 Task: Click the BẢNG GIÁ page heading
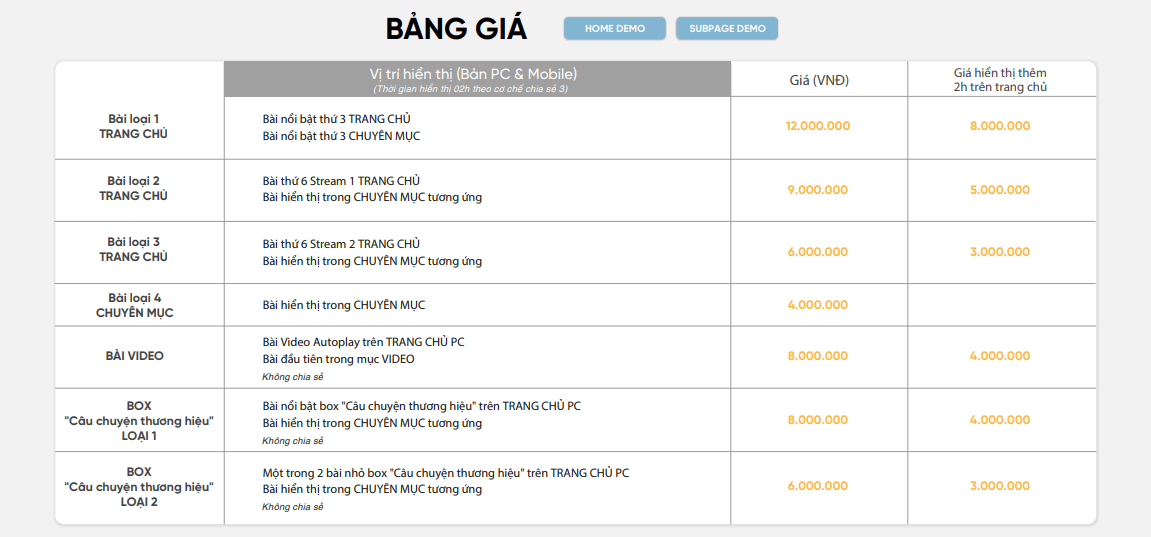coord(457,29)
